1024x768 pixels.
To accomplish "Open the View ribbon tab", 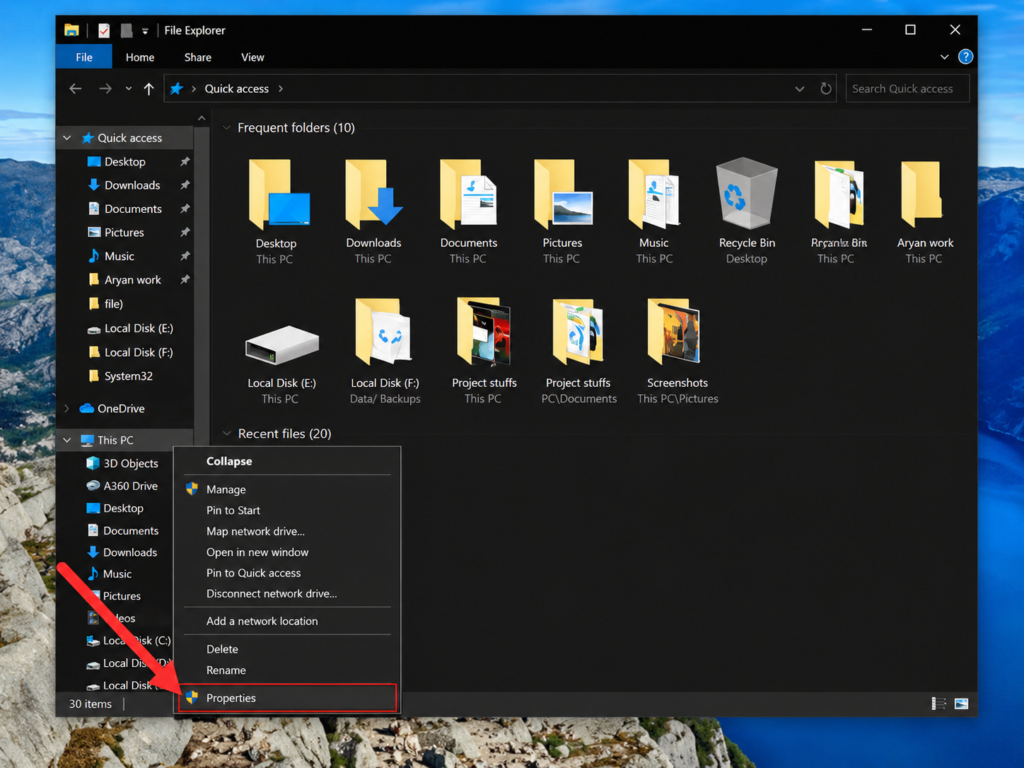I will tap(253, 57).
